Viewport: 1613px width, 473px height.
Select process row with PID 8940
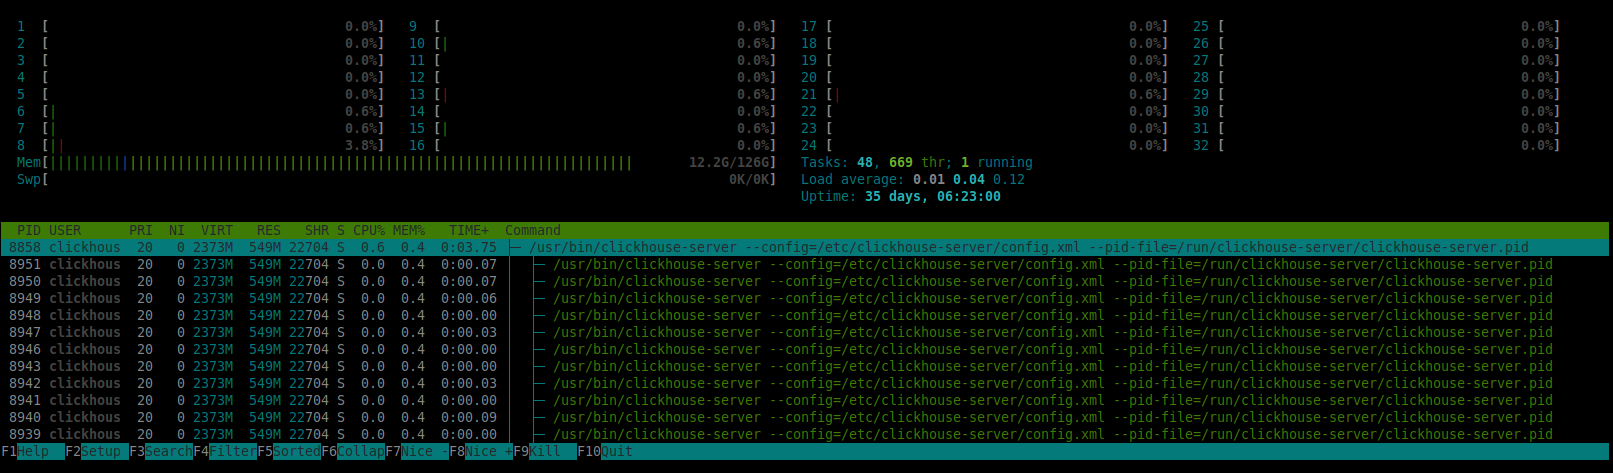(805, 417)
